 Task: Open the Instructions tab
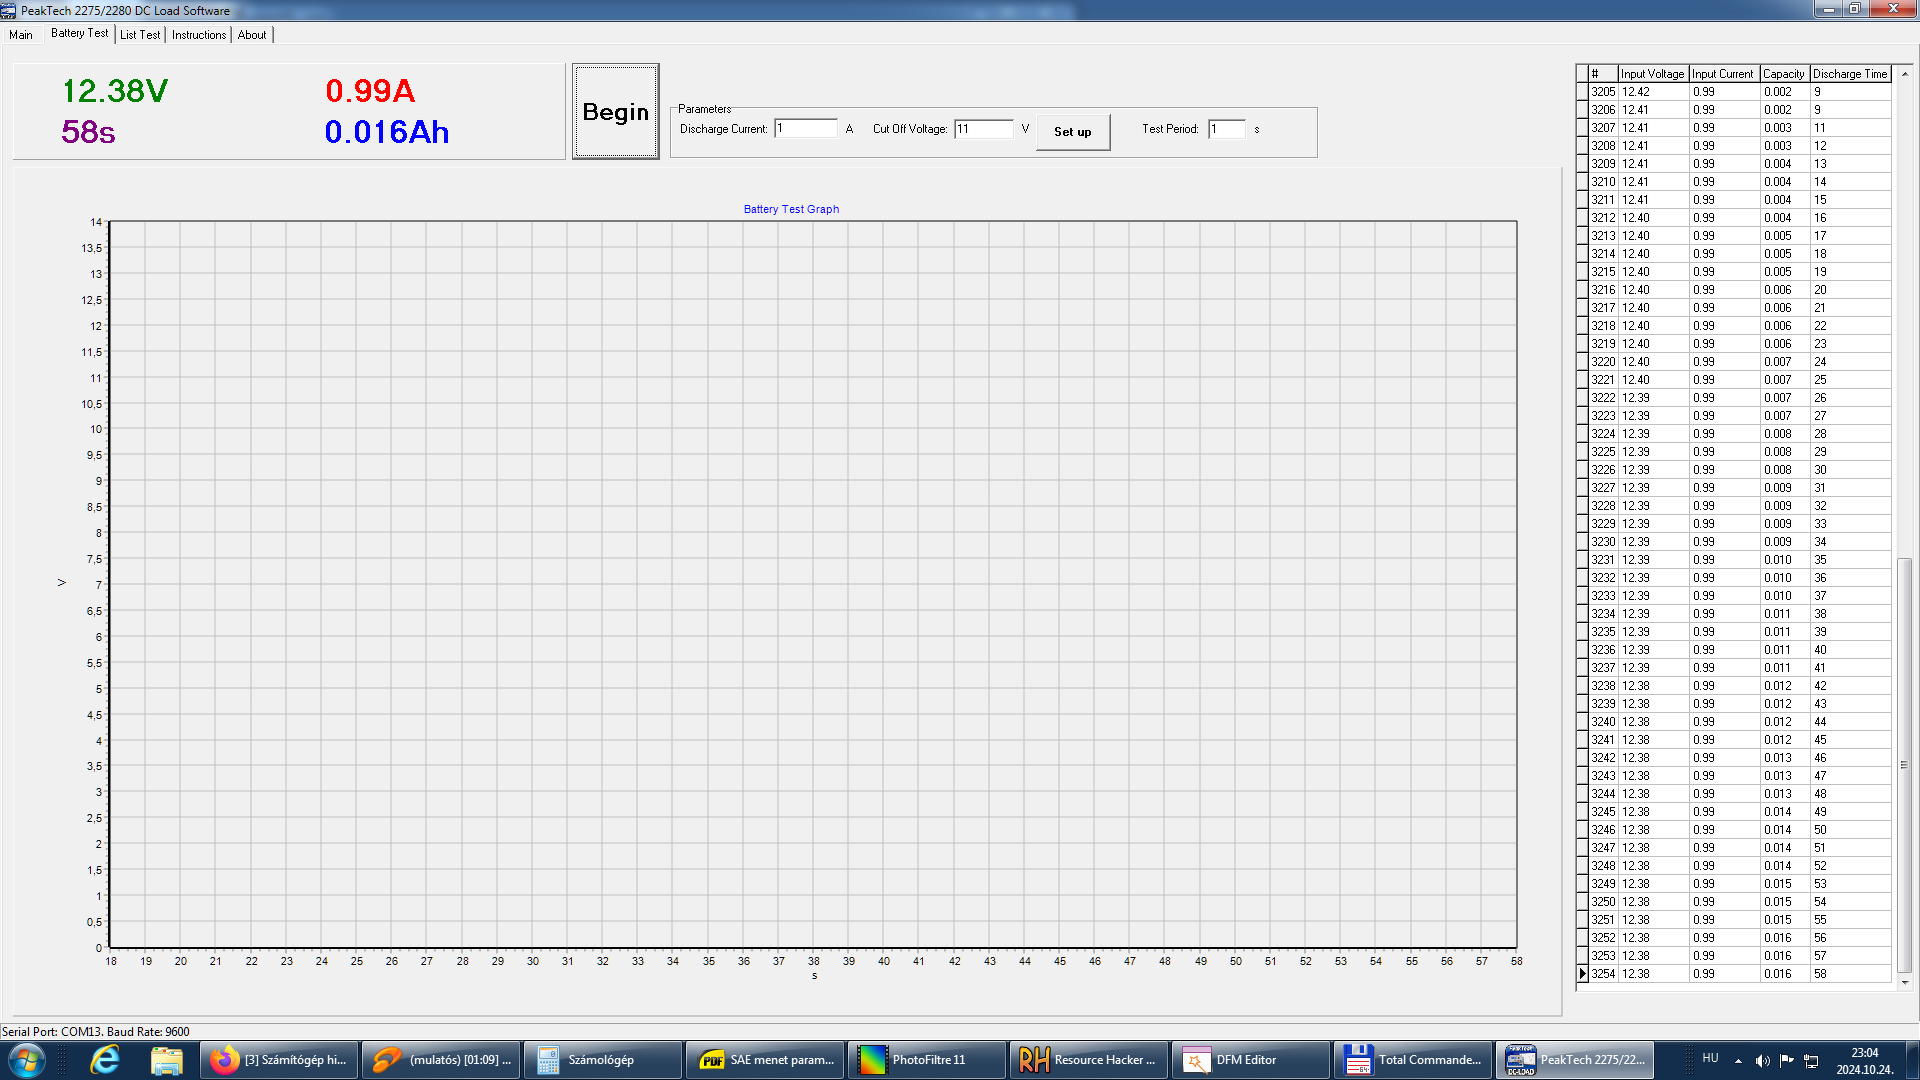click(x=199, y=35)
